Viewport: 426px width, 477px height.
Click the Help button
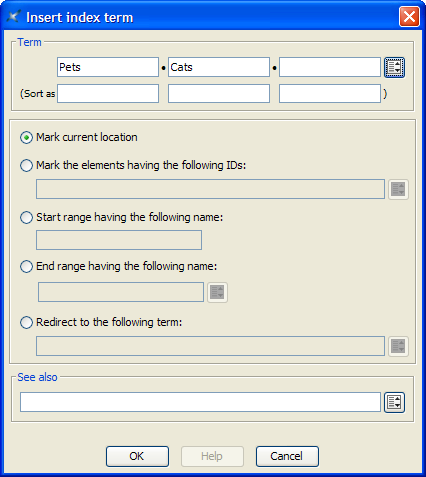pyautogui.click(x=212, y=456)
